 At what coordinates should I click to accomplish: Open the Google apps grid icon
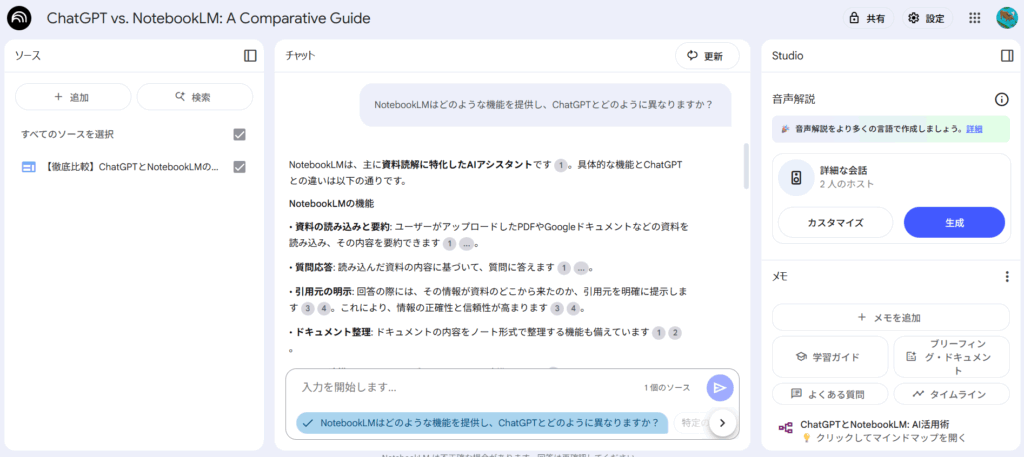[975, 18]
